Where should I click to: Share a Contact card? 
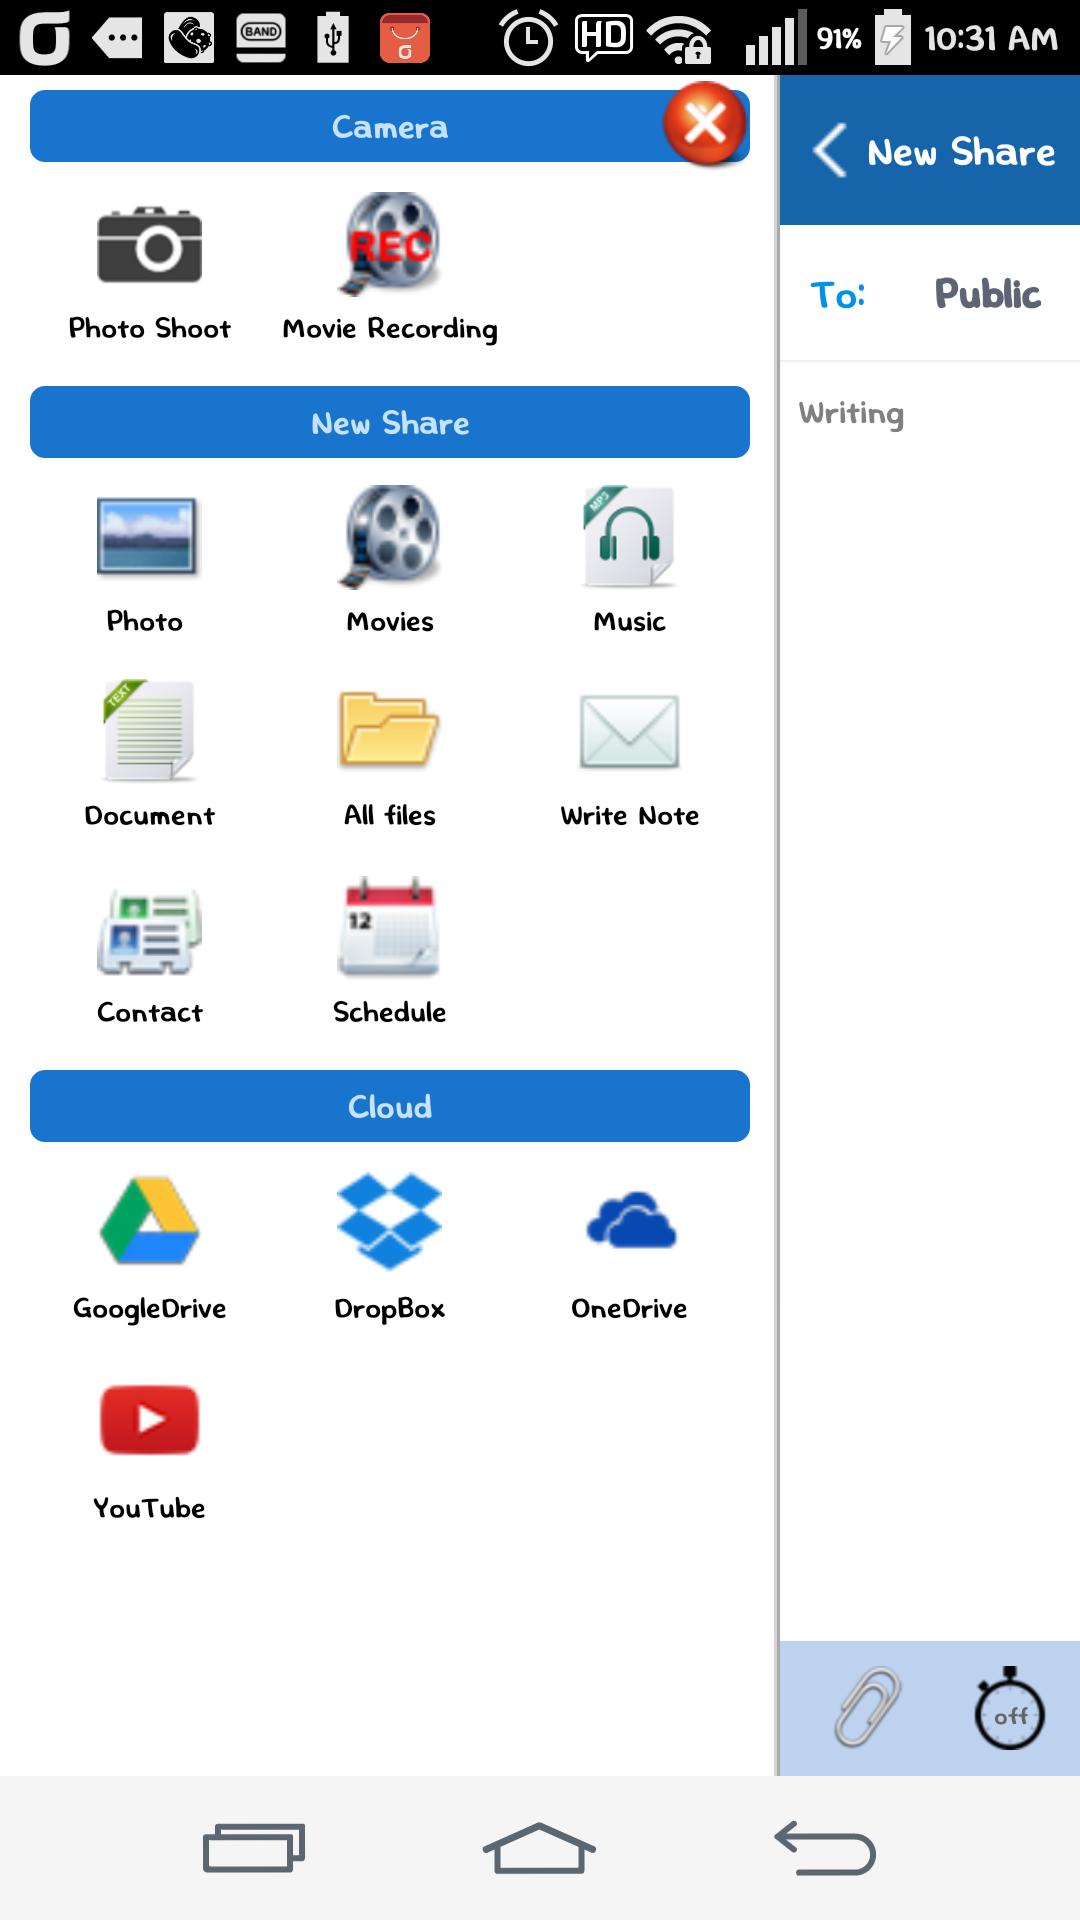tap(149, 930)
